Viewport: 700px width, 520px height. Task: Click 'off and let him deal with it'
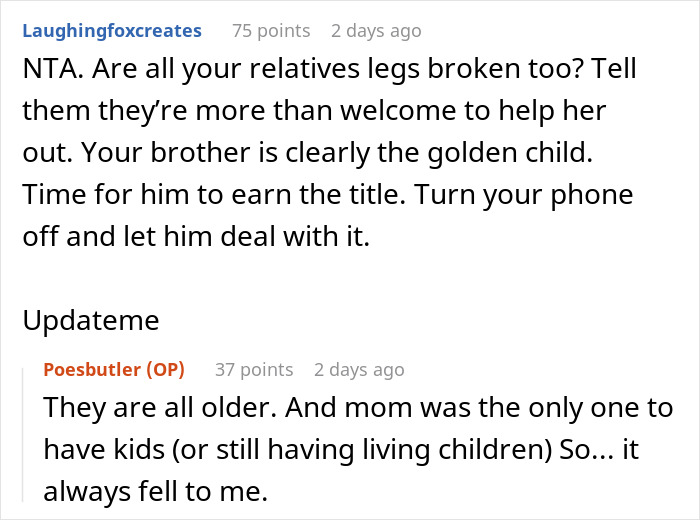pos(196,236)
